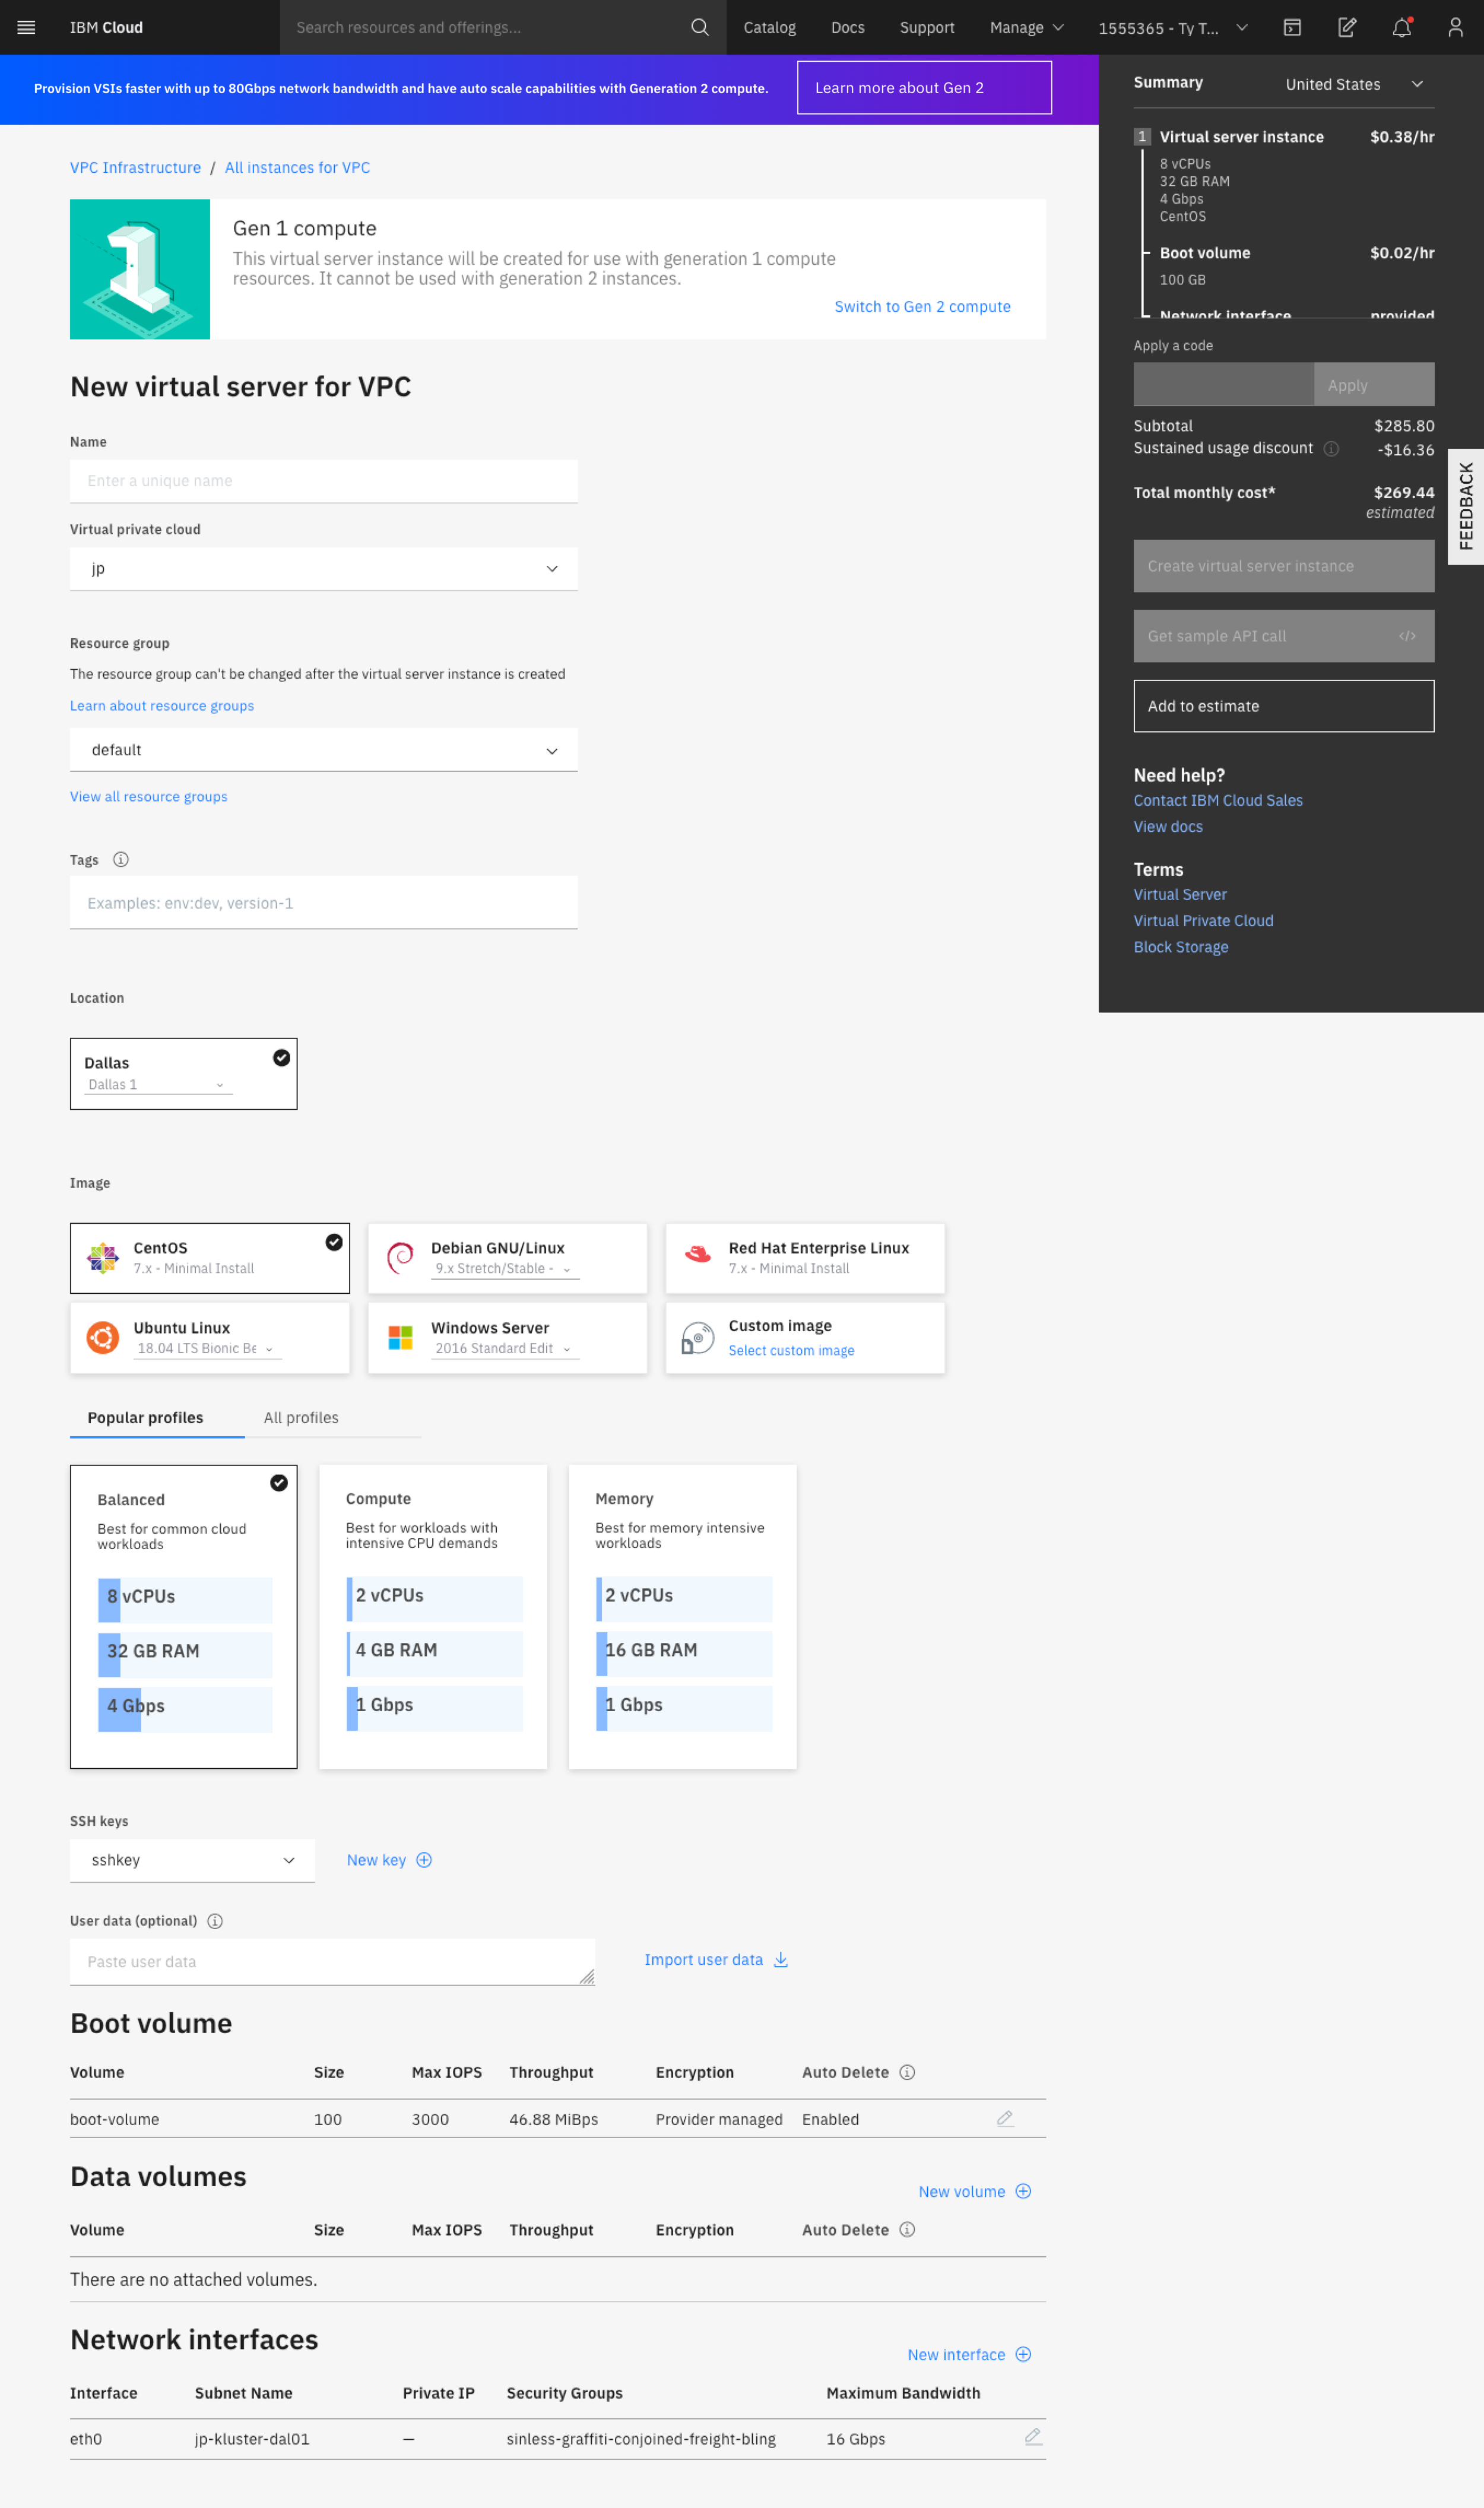Click Boot volume Auto Delete info icon
1484x2508 pixels.
point(907,2072)
